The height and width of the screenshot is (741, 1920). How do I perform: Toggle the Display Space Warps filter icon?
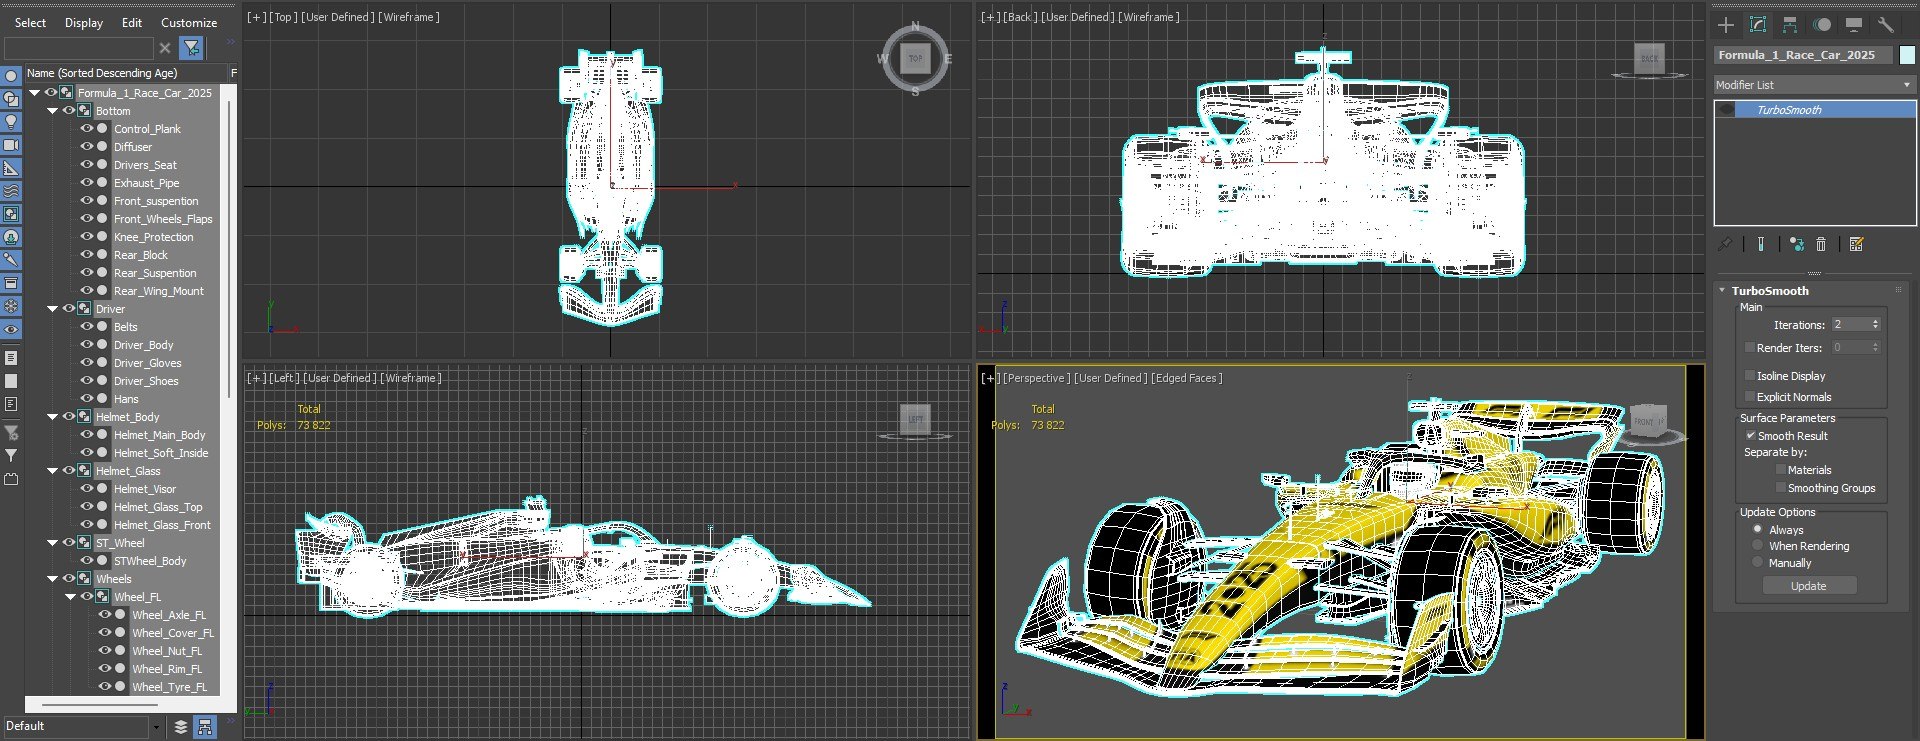pyautogui.click(x=11, y=191)
